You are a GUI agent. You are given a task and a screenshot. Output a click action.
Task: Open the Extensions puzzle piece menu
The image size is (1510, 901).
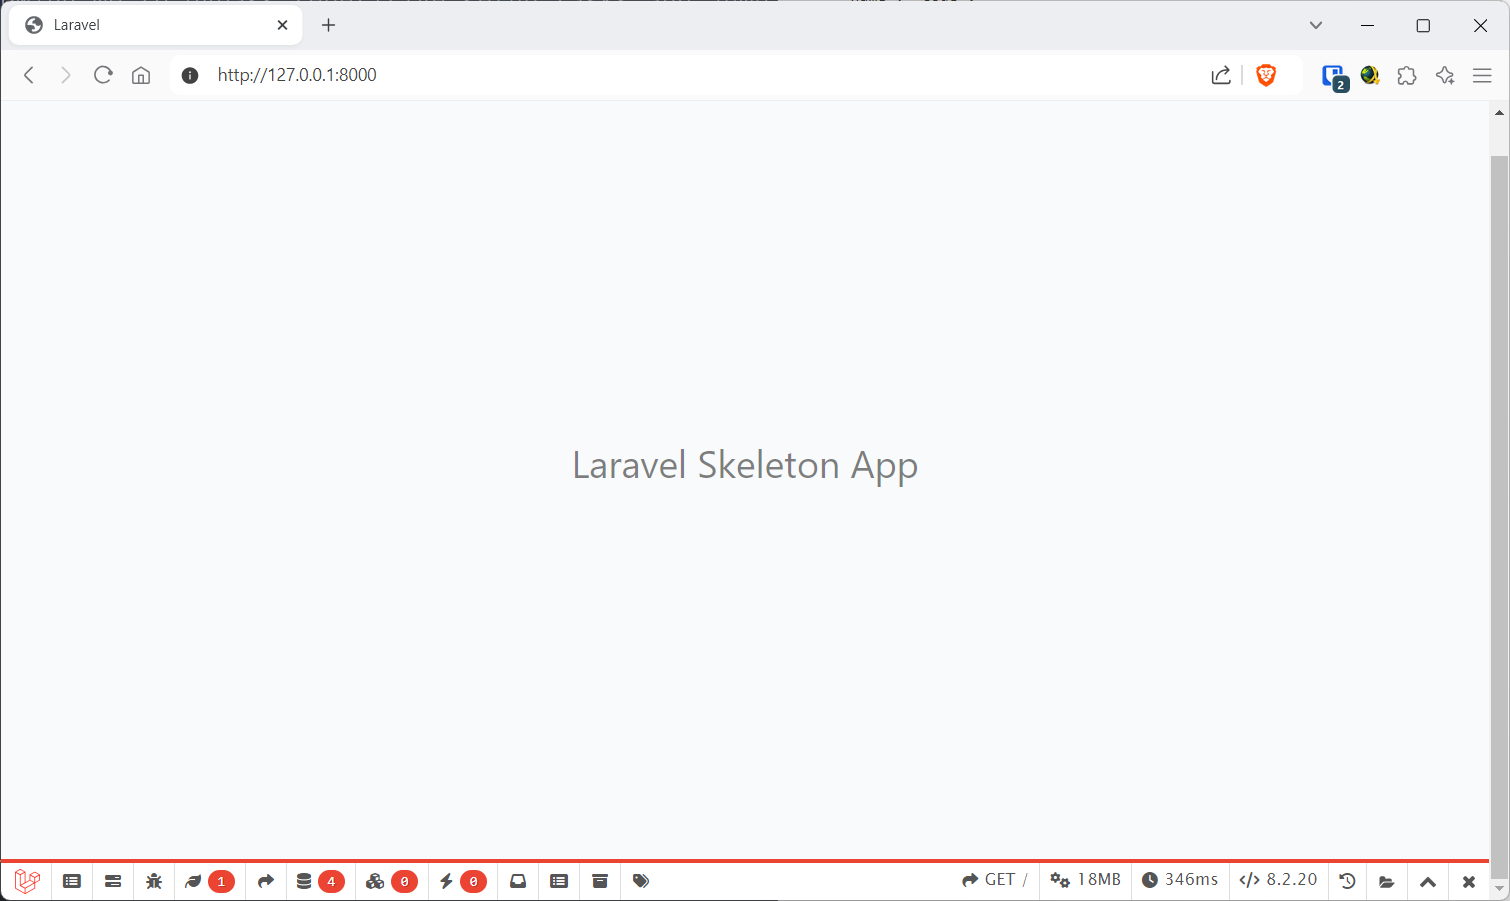coord(1407,75)
